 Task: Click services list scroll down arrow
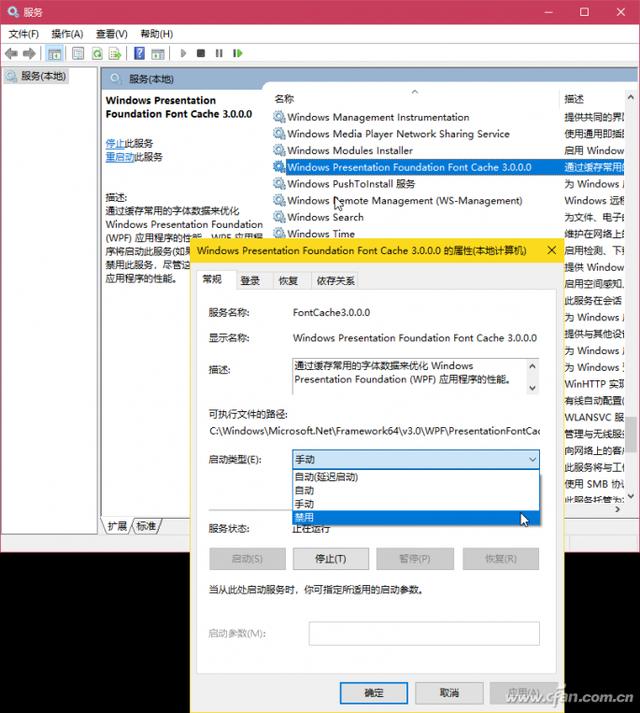point(630,496)
